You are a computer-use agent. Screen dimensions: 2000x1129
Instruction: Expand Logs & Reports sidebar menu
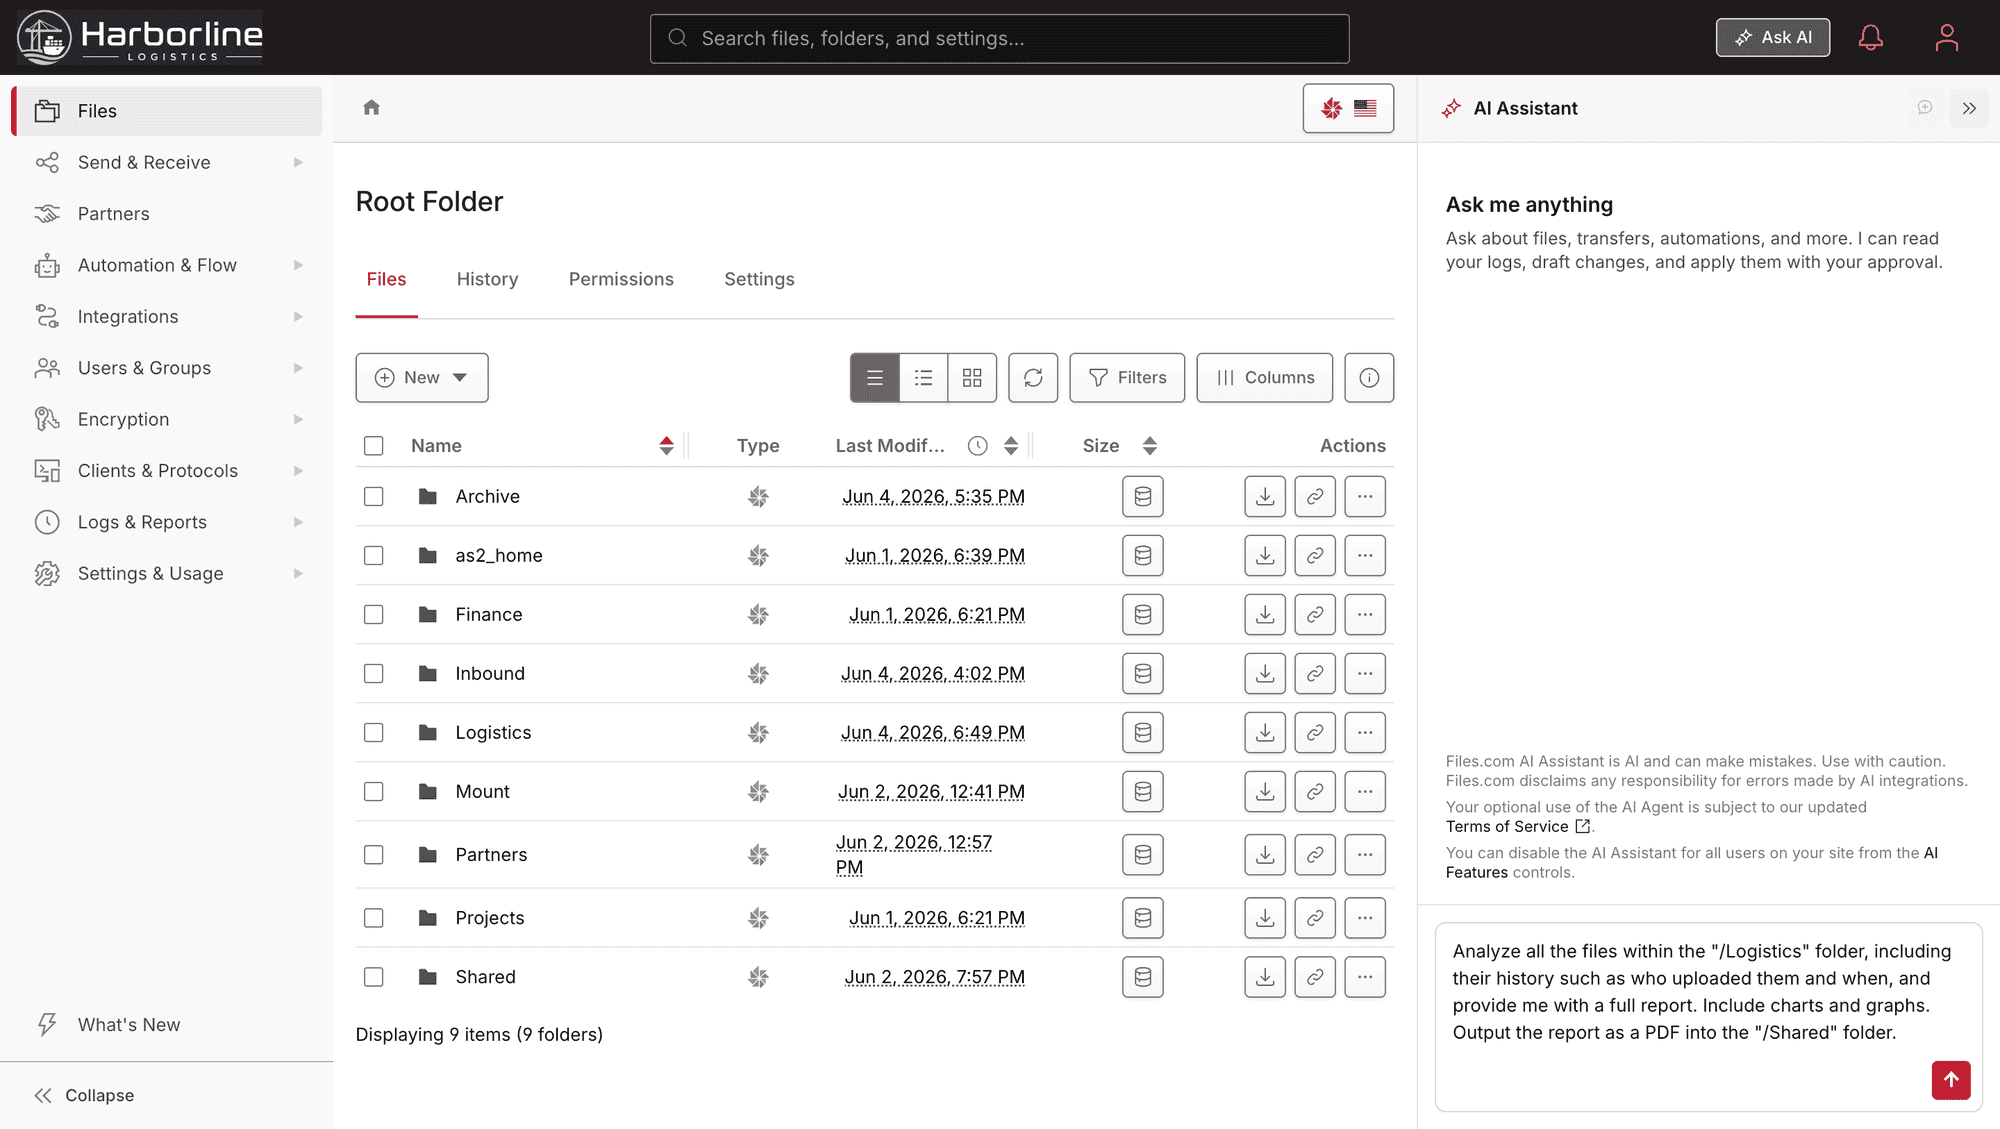point(167,522)
